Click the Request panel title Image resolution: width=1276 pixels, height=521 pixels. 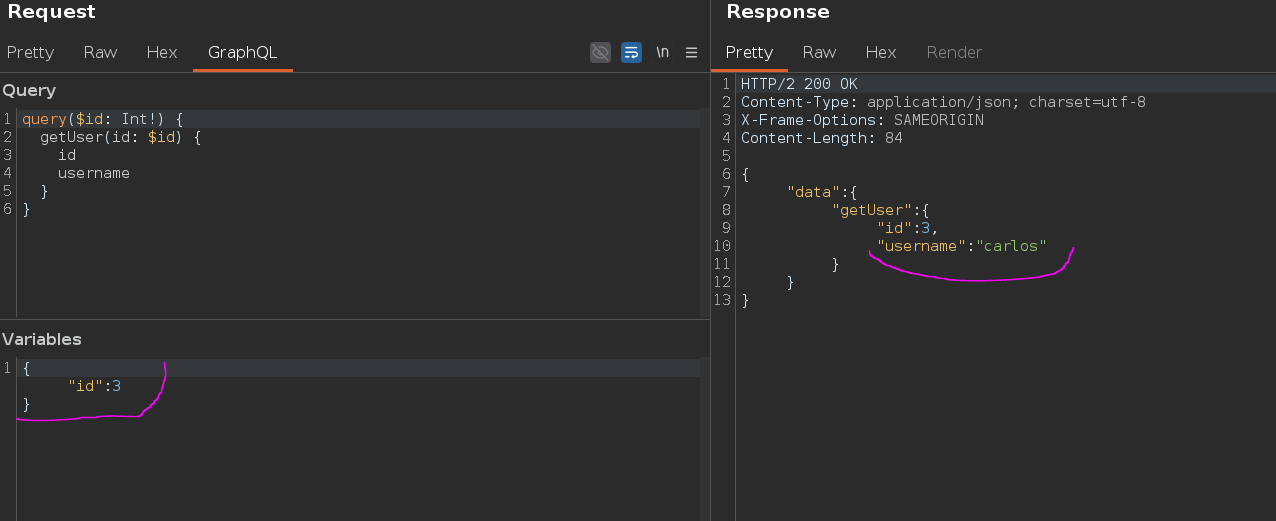click(52, 12)
